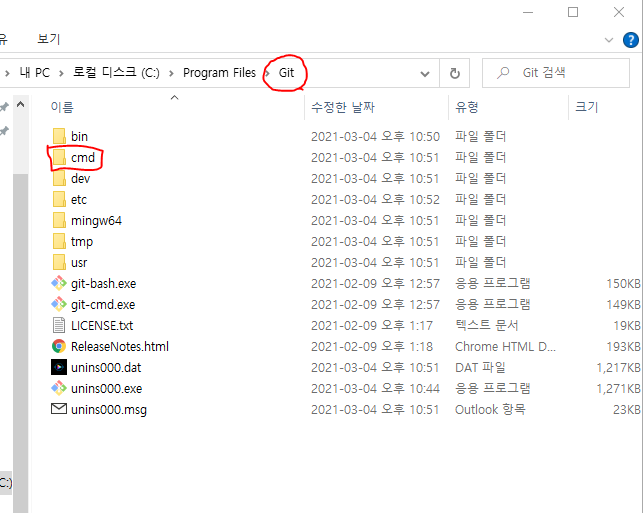Screen dimensions: 643x513
Task: Sort by 크기 column header
Action: click(586, 107)
